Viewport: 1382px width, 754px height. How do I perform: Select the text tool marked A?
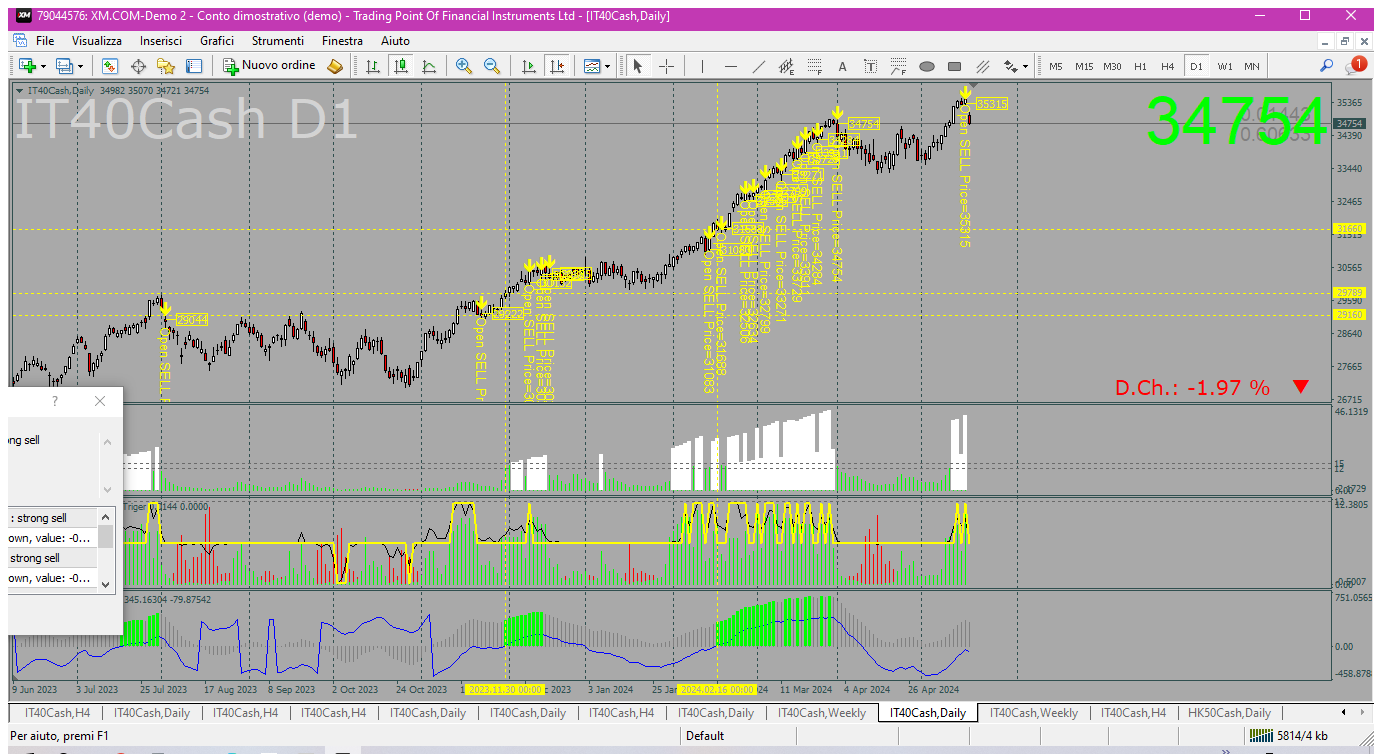click(x=842, y=66)
